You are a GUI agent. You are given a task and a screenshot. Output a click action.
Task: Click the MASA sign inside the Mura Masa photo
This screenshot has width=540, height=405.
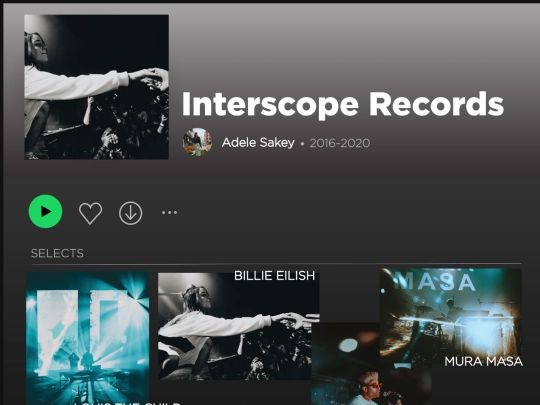(x=435, y=281)
